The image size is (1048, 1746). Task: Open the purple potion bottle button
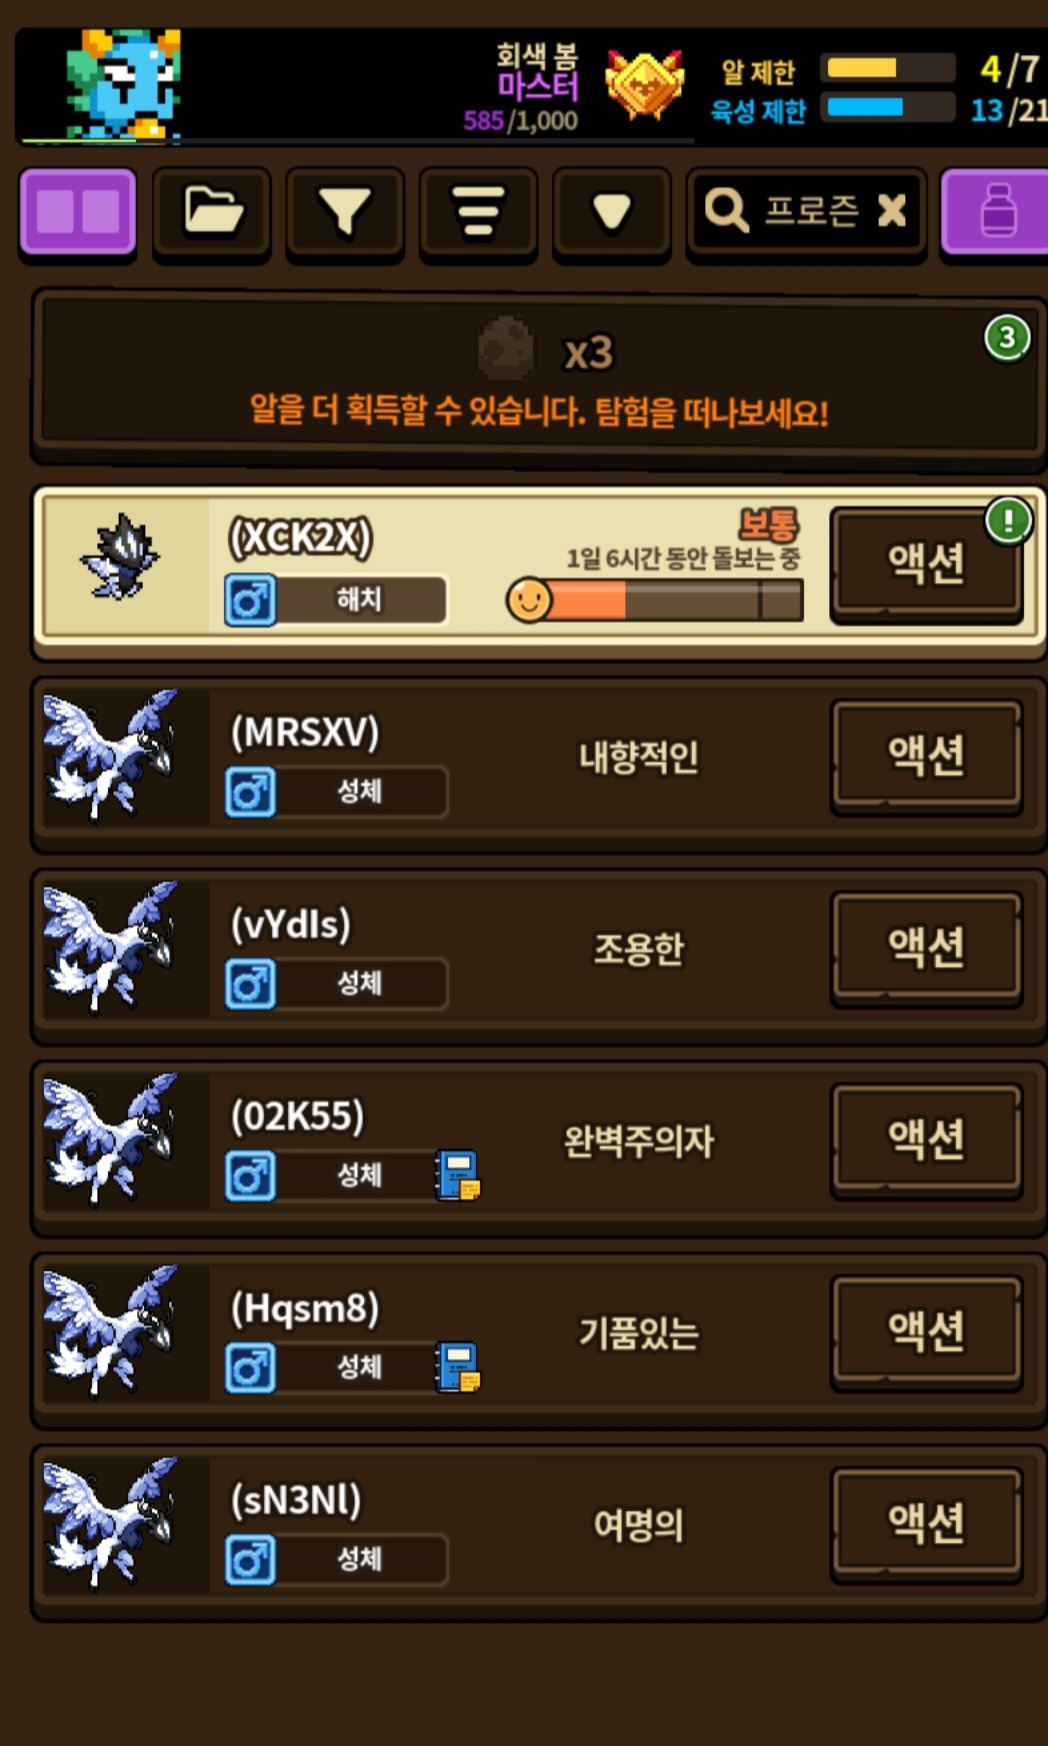tap(996, 212)
